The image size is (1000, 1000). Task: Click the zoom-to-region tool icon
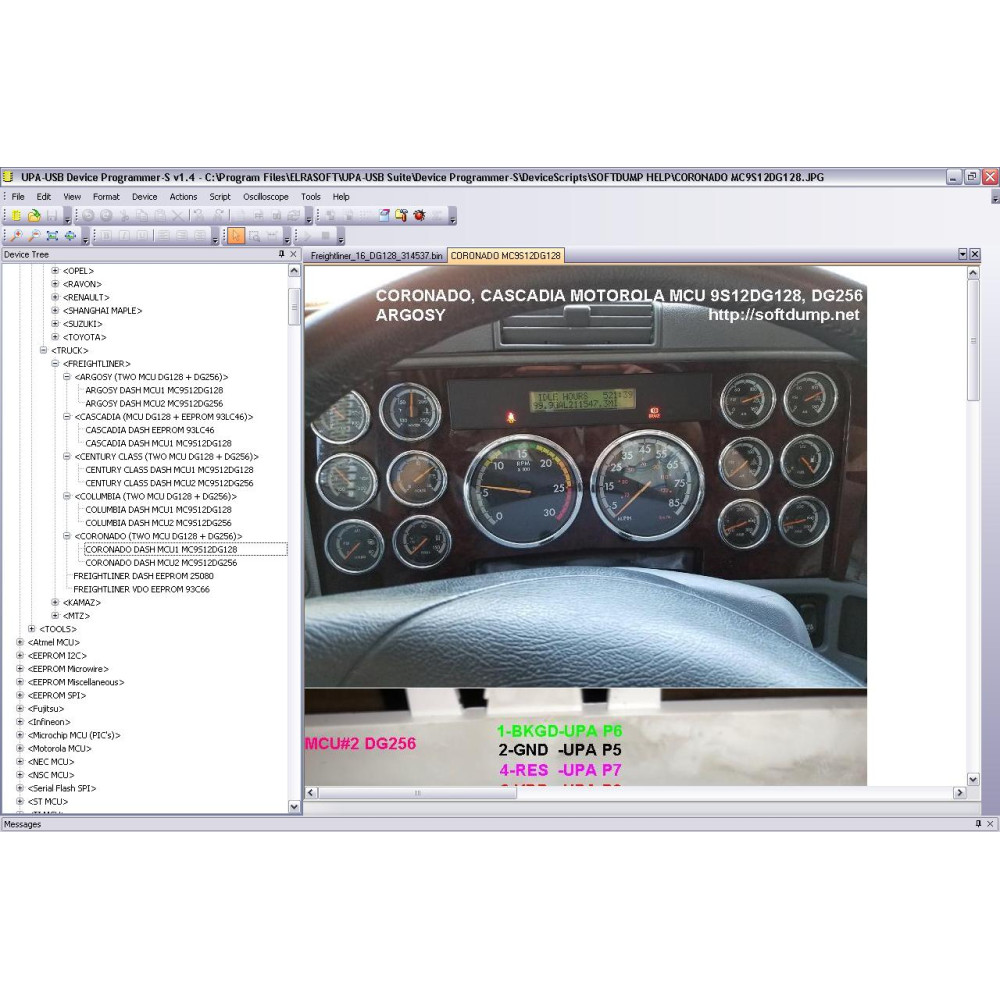point(254,236)
